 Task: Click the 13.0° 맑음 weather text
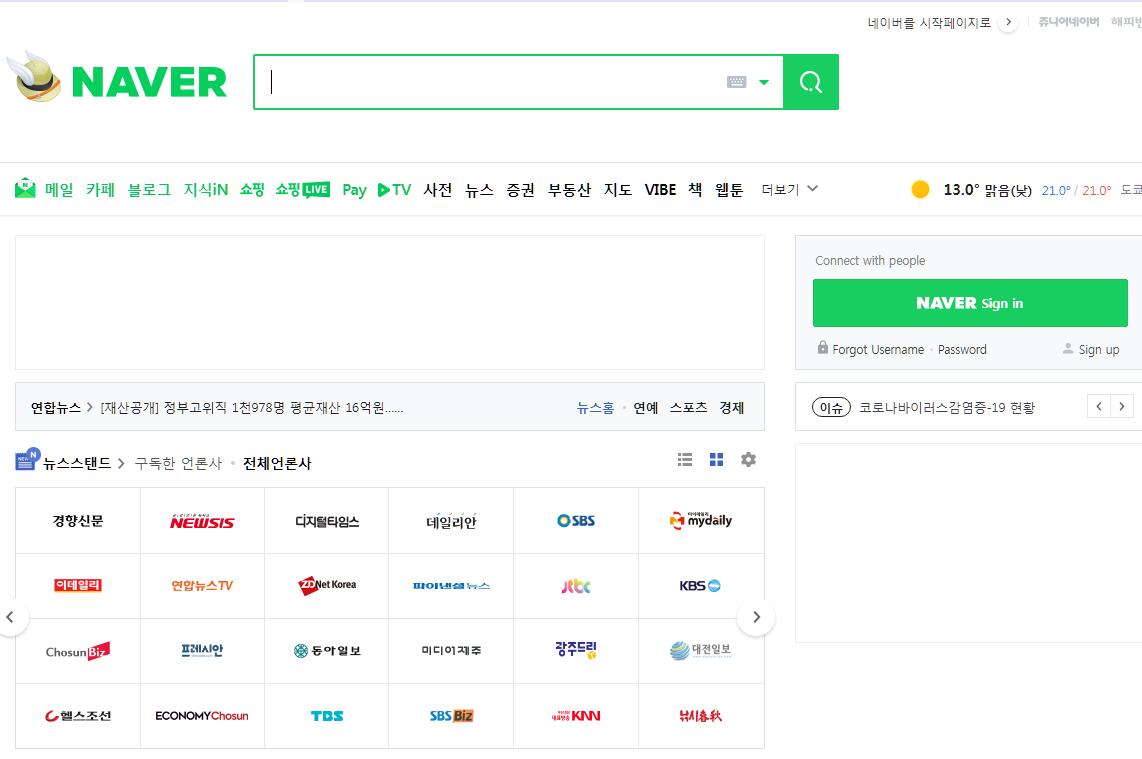point(988,190)
